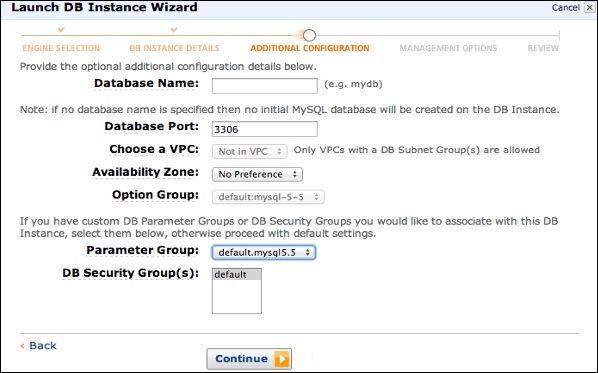The width and height of the screenshot is (598, 373).
Task: Click the DB Security Group(s) label
Action: point(130,273)
